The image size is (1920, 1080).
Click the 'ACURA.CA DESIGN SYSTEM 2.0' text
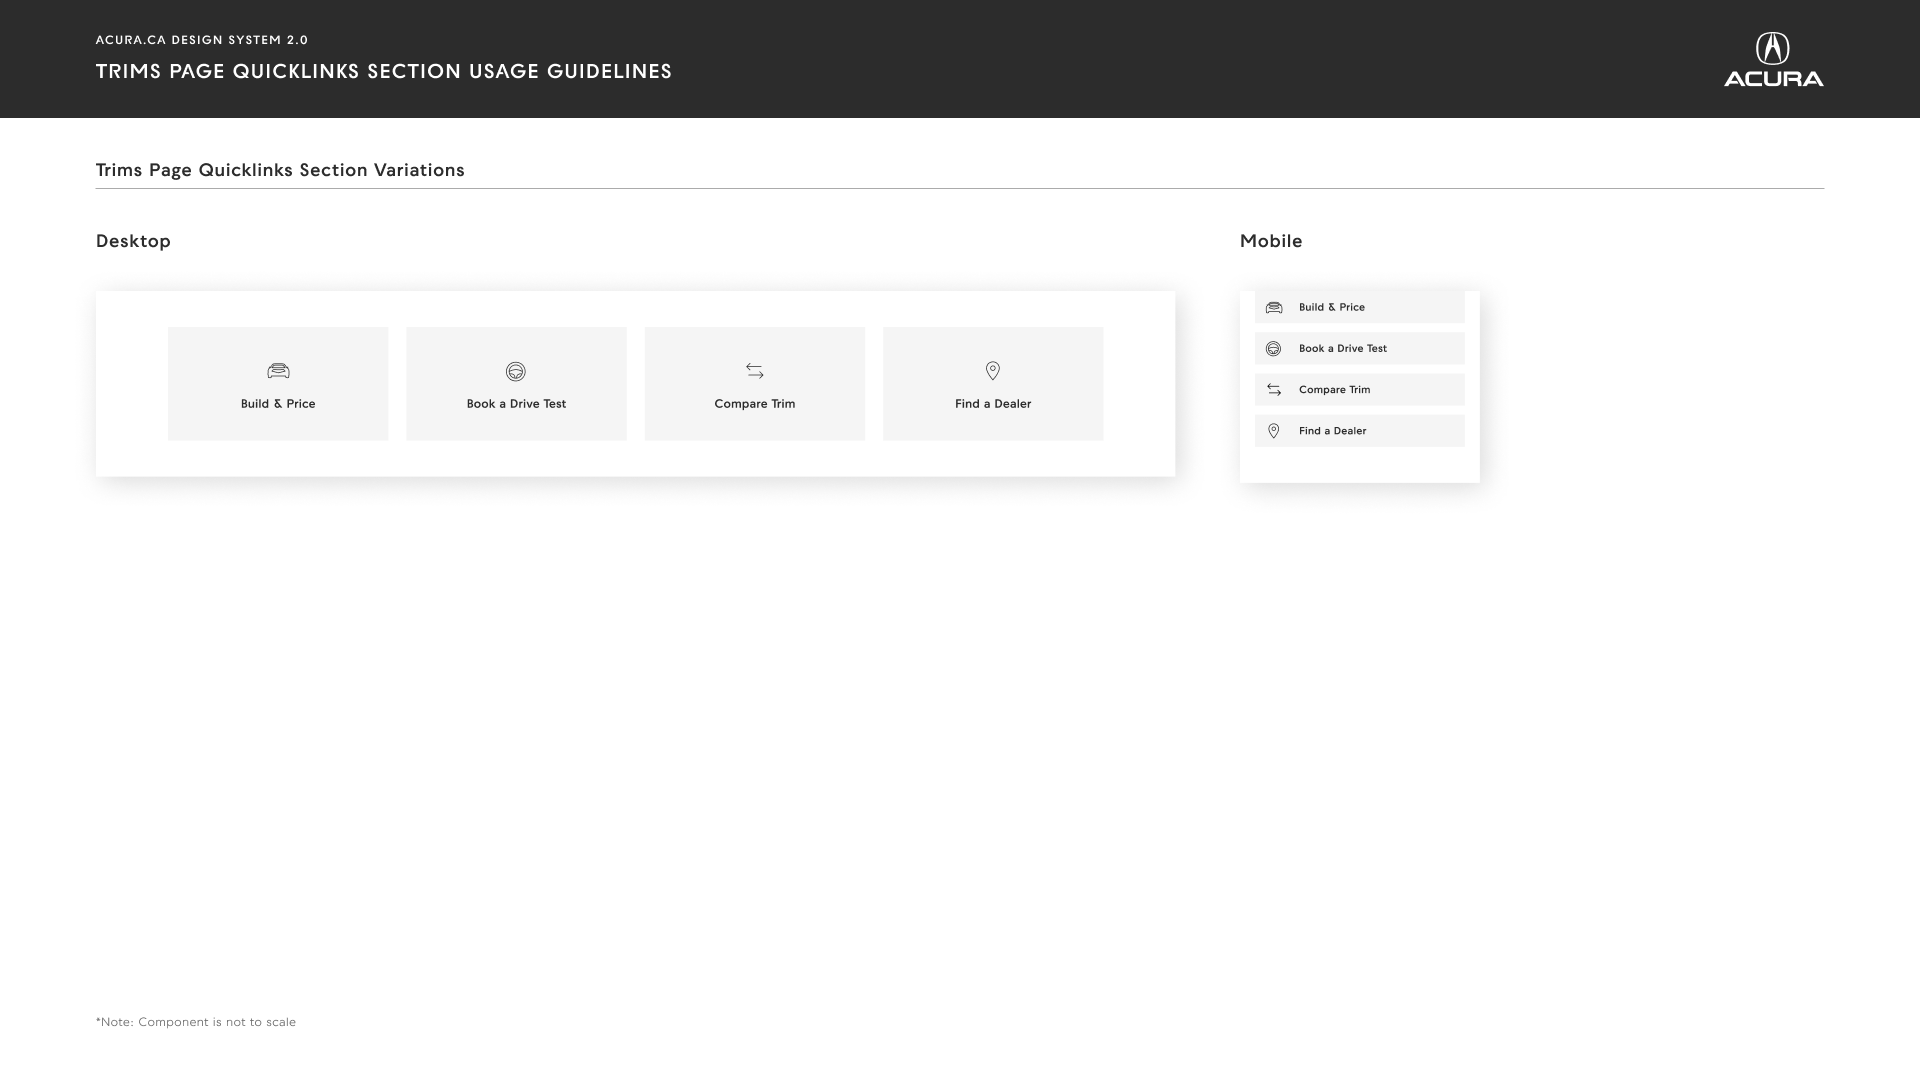click(x=202, y=40)
